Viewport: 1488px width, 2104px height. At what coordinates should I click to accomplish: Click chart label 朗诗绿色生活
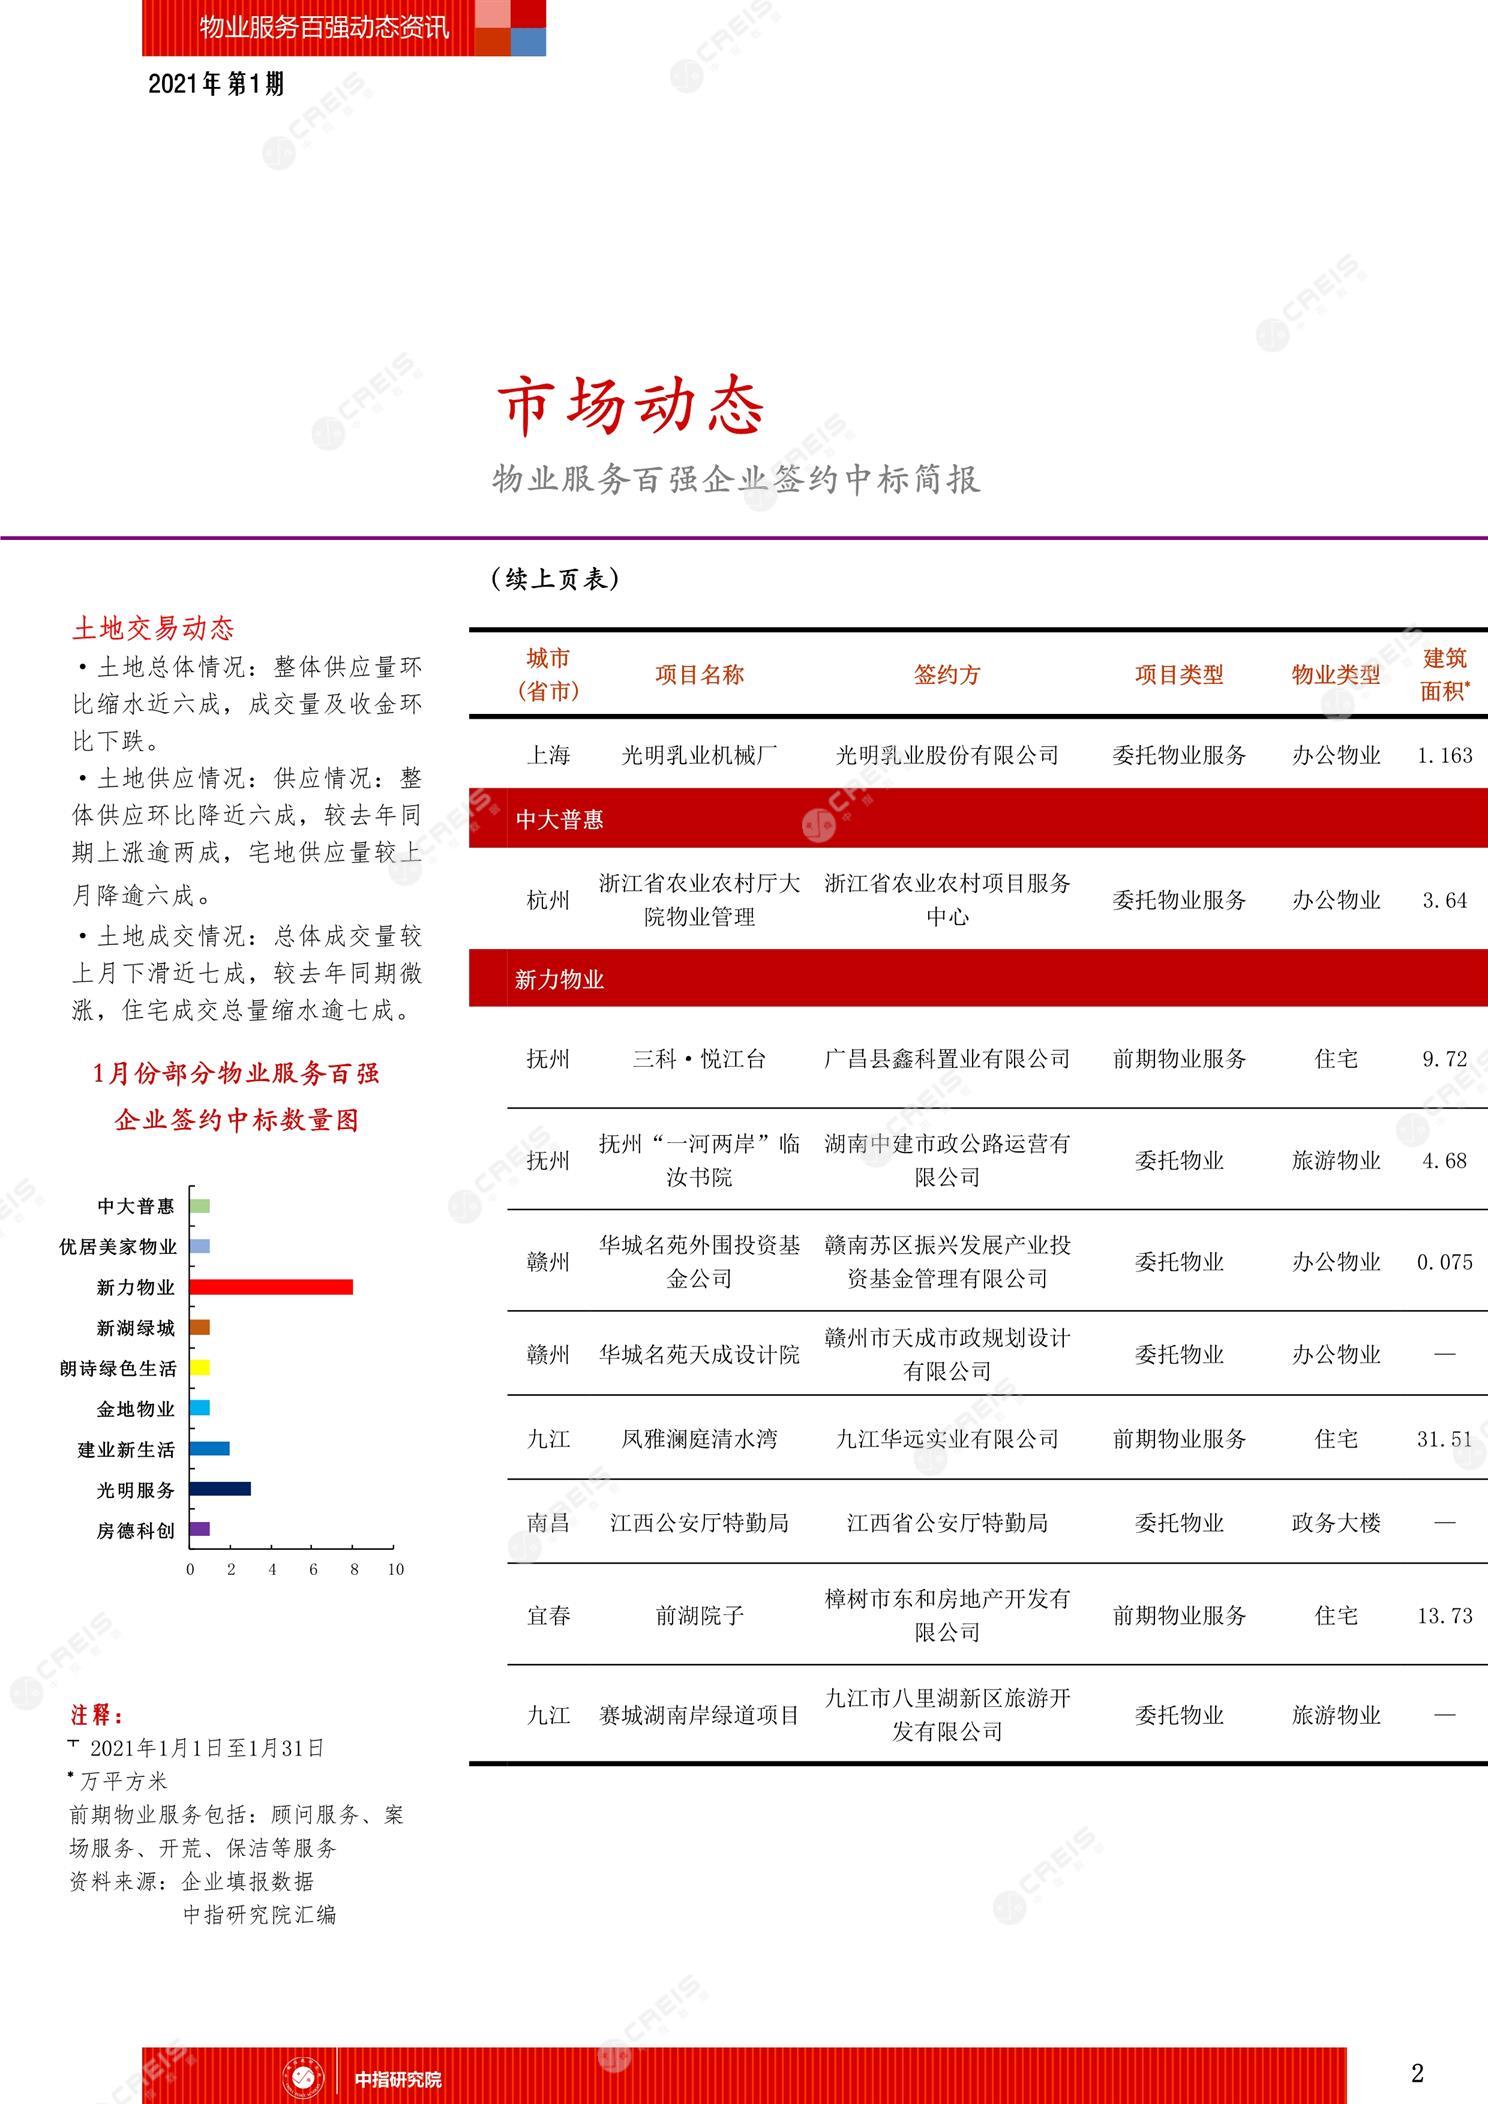(118, 1368)
